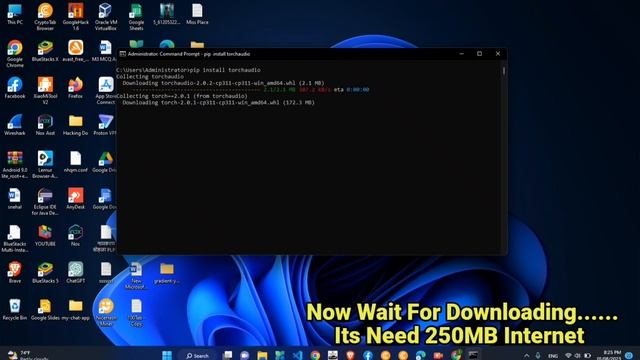Open File Explorer from the taskbar
The image size is (640, 360).
262,356
